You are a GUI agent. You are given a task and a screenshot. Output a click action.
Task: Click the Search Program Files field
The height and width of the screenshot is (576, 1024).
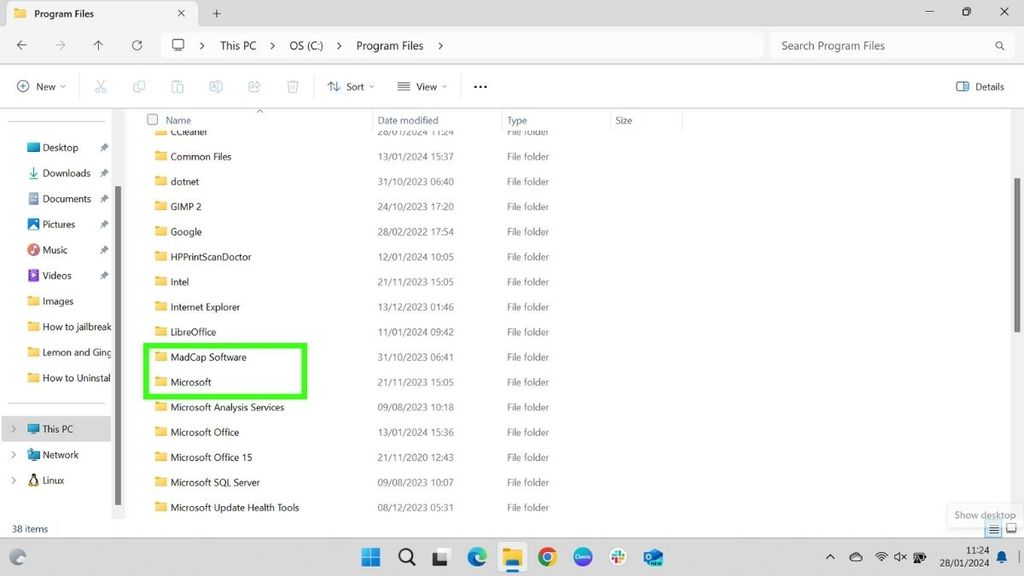pyautogui.click(x=880, y=46)
